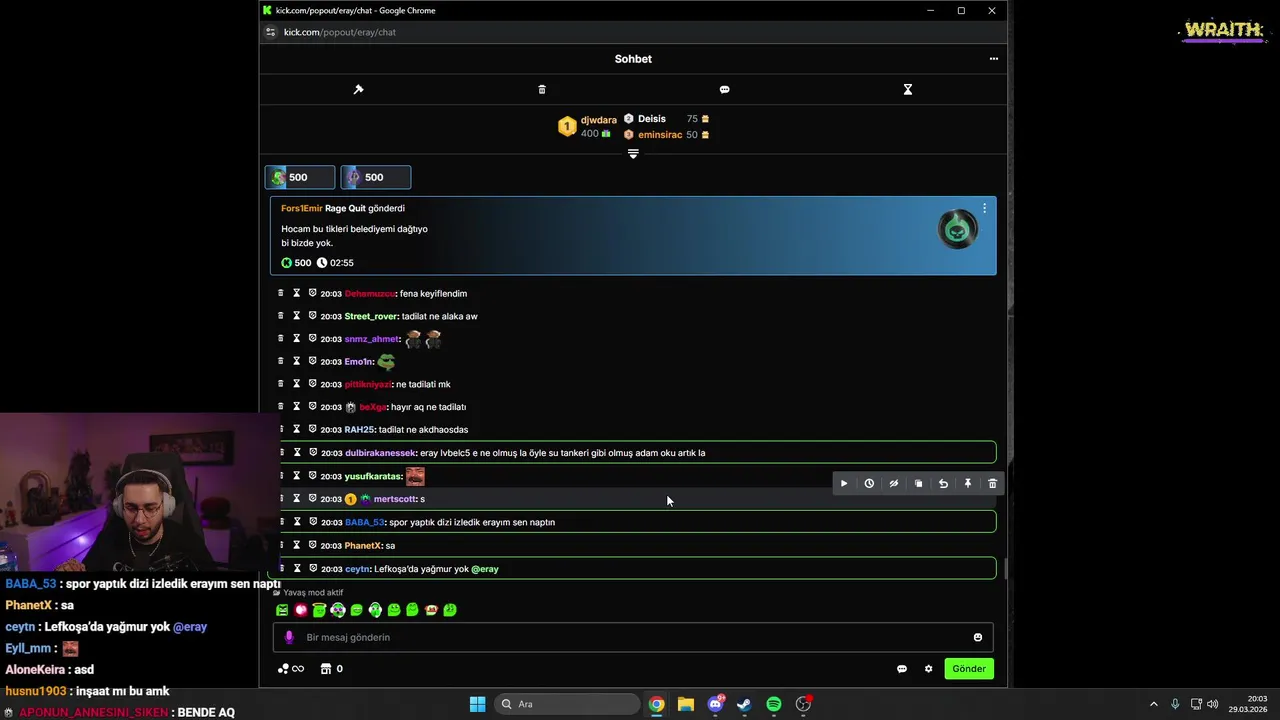
Task: Click the @eray mention in ceytn's message
Action: (x=485, y=569)
